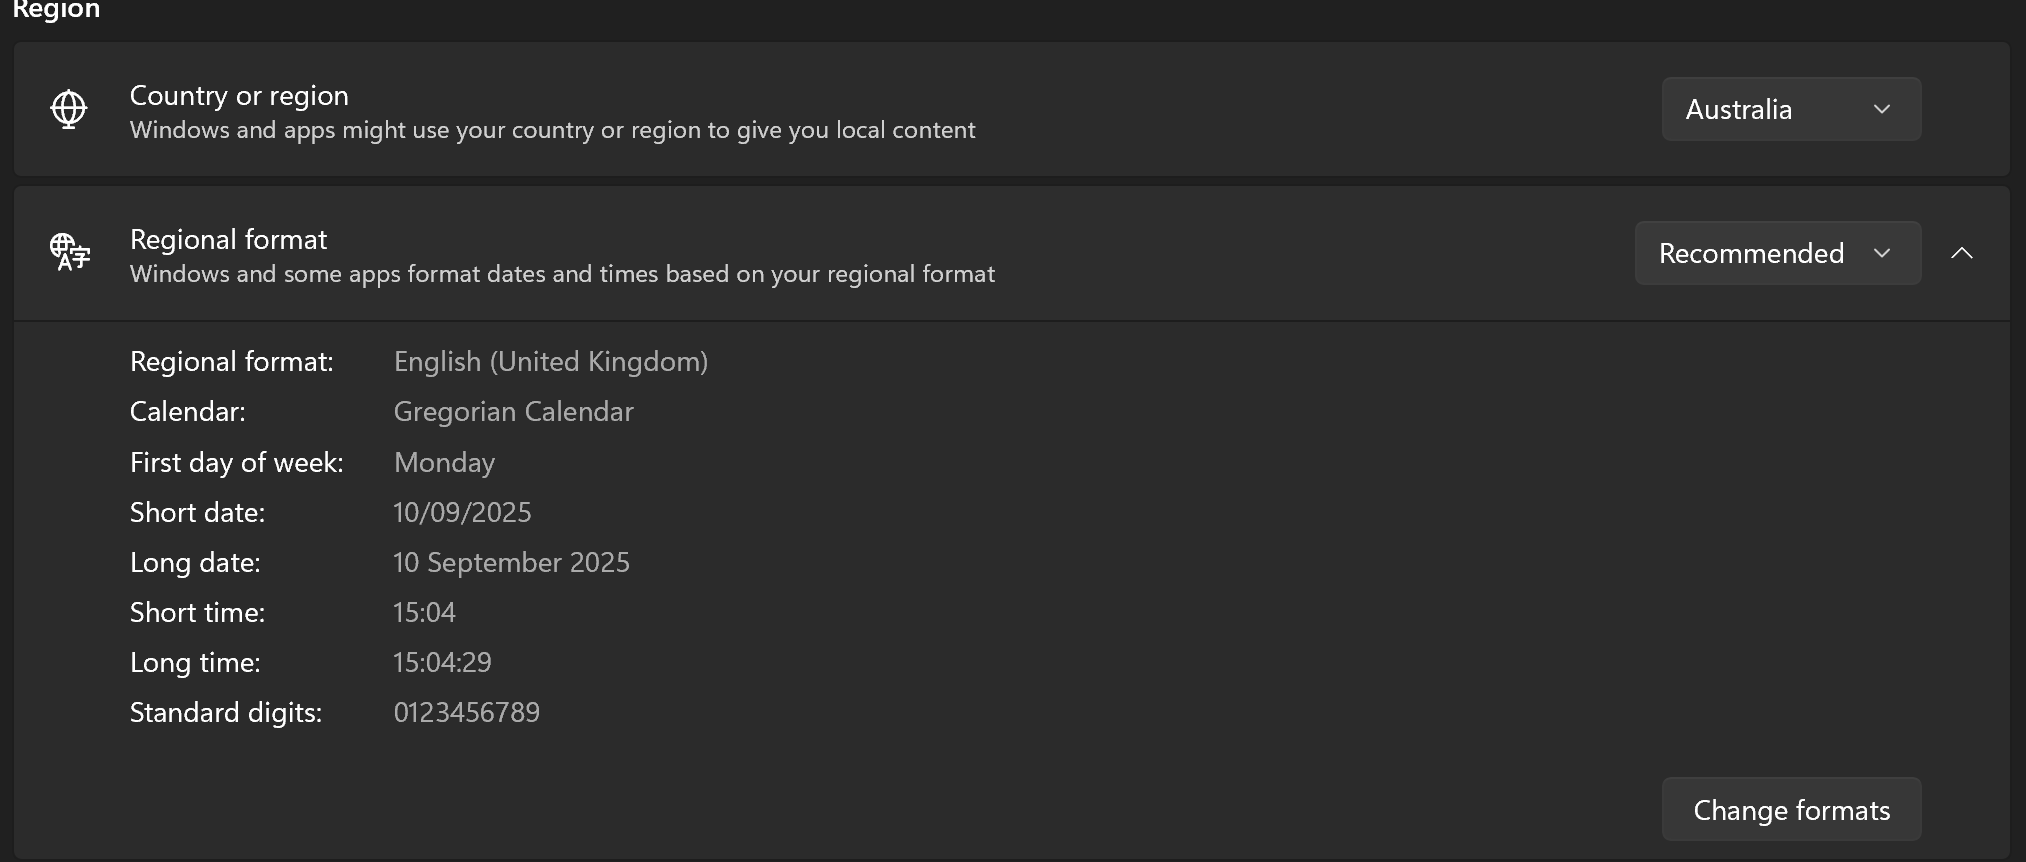Collapse the Regional format section chevron
The image size is (2026, 862).
[1962, 253]
